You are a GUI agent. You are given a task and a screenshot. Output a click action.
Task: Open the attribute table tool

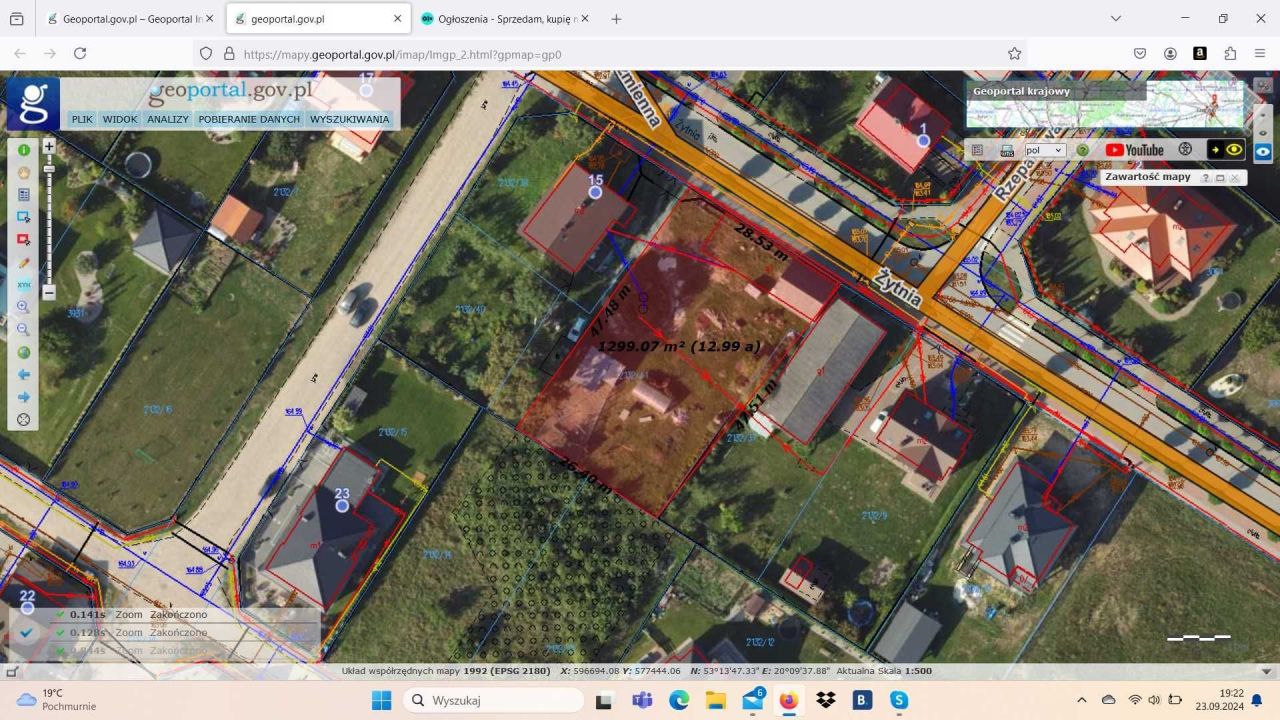pyautogui.click(x=24, y=195)
